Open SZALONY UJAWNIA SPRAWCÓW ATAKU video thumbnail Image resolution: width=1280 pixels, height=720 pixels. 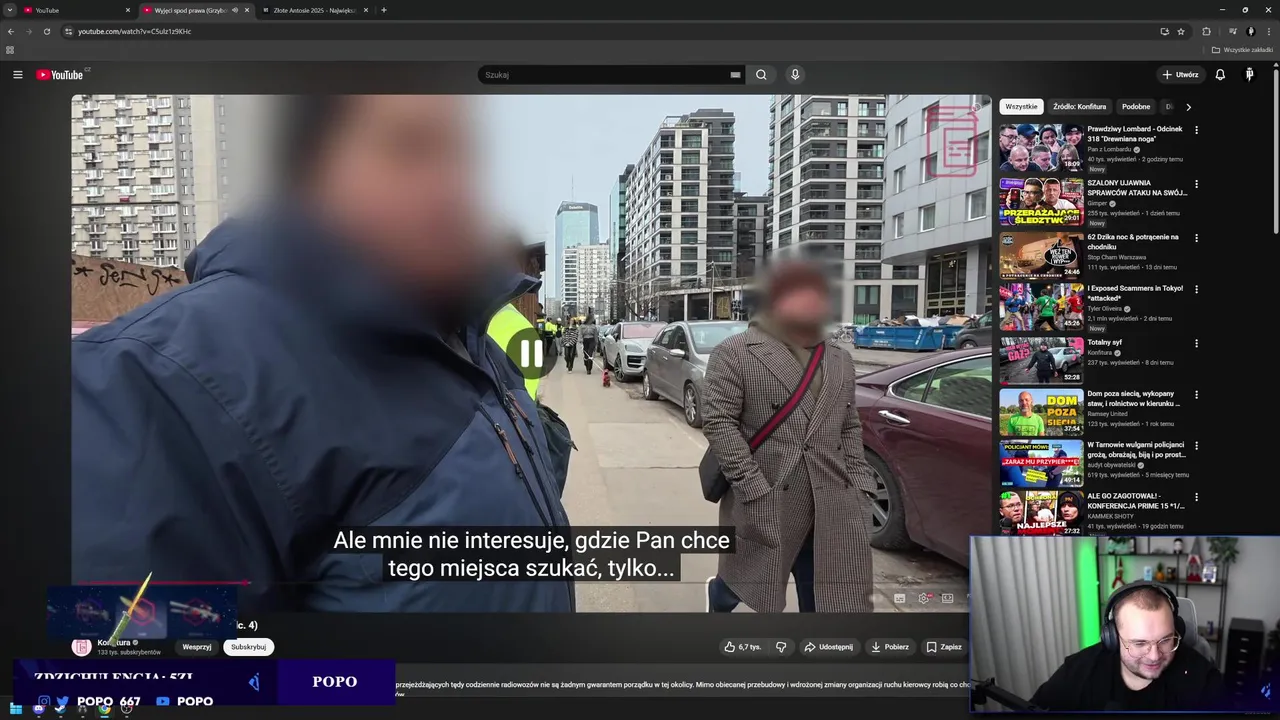point(1041,201)
